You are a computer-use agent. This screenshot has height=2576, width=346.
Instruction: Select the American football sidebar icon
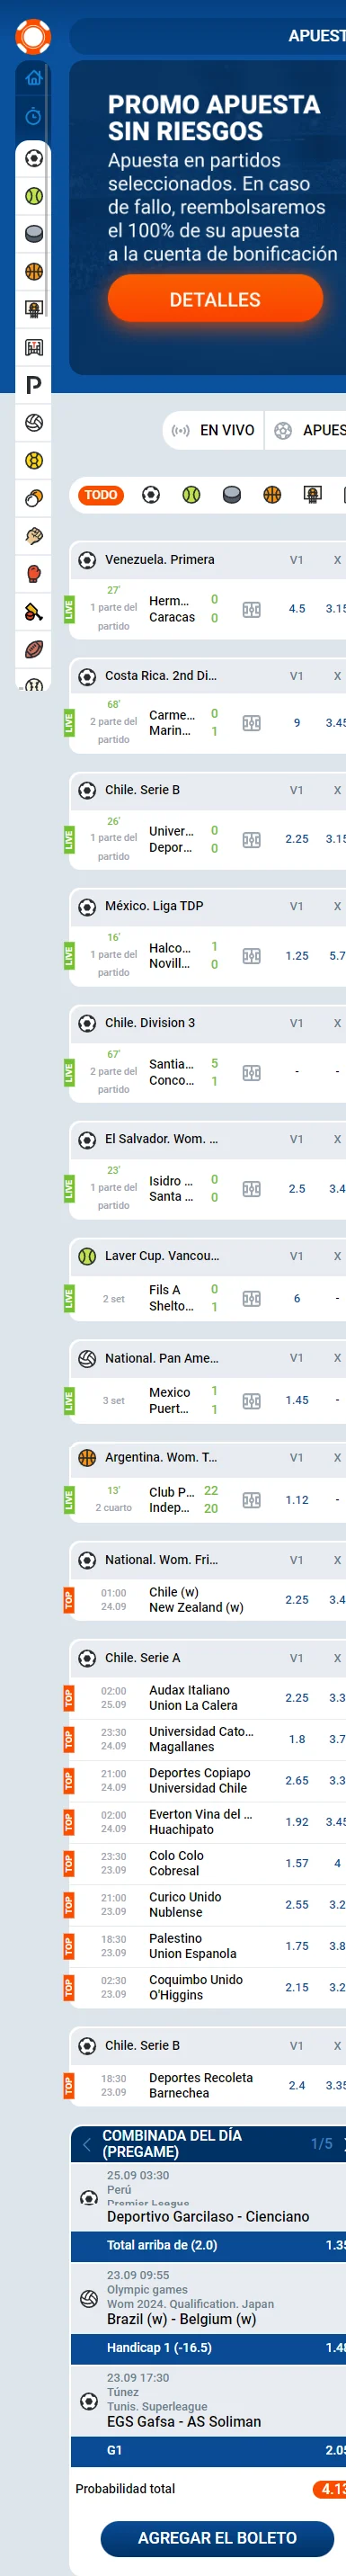coord(34,650)
